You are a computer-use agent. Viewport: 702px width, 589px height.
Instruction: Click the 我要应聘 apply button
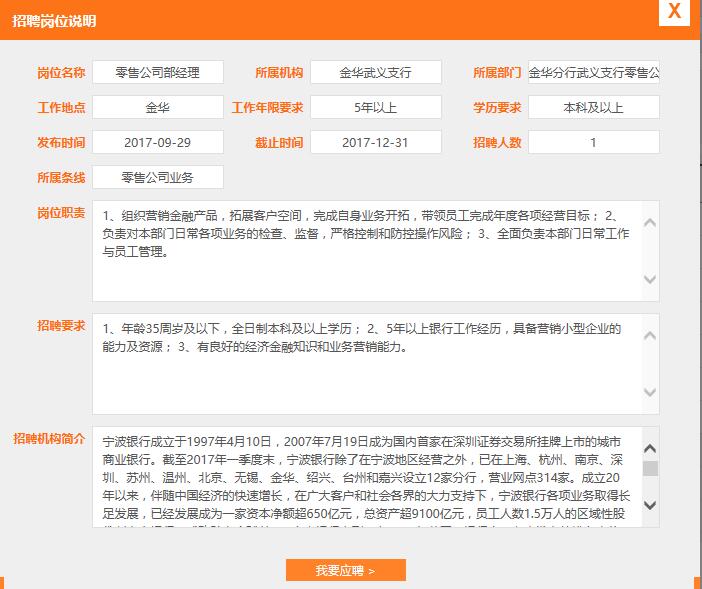345,570
